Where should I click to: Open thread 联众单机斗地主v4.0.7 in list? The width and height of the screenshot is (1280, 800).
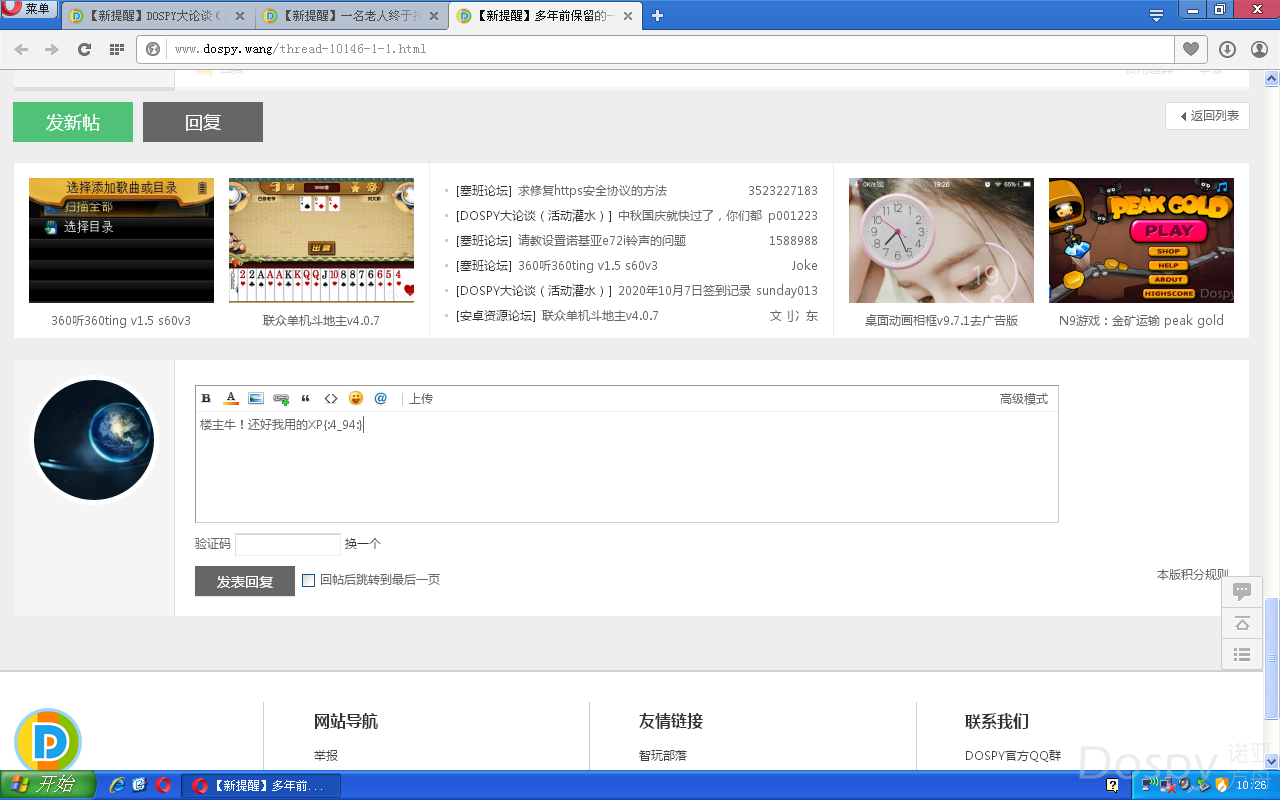[x=600, y=316]
